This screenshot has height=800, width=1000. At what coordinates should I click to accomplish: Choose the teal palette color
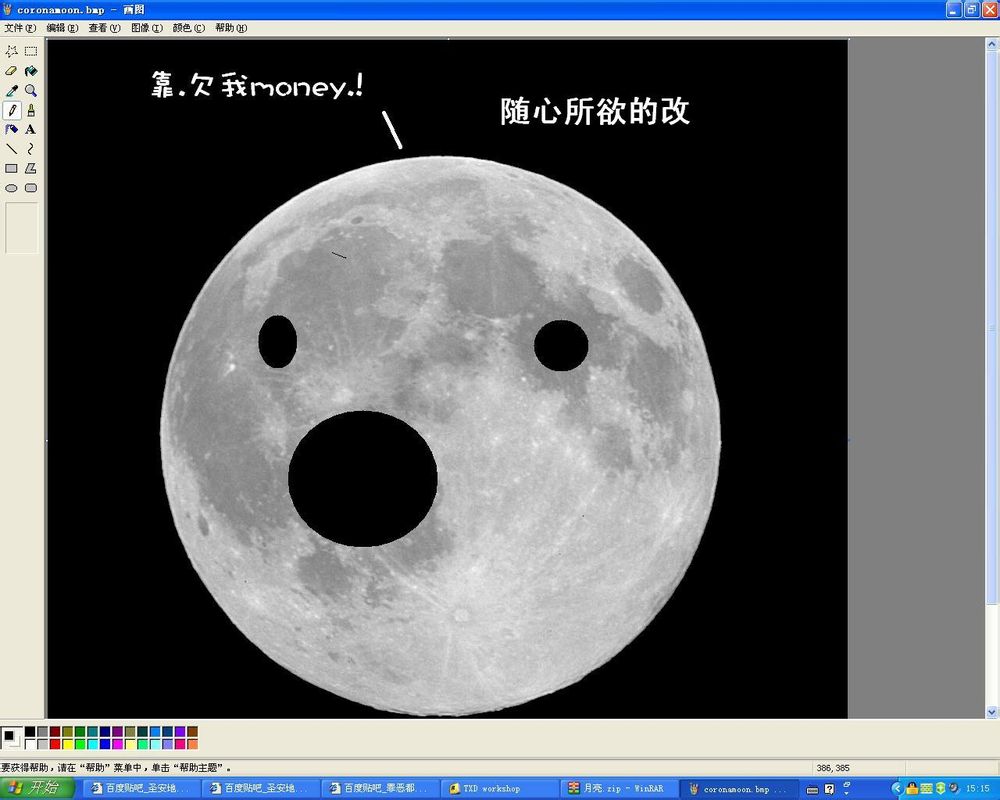tap(92, 732)
